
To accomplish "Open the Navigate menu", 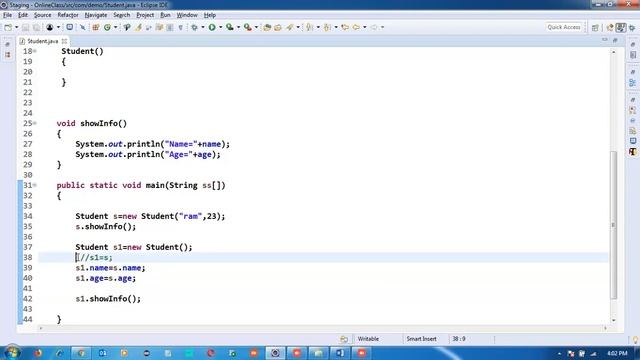I will (96, 15).
